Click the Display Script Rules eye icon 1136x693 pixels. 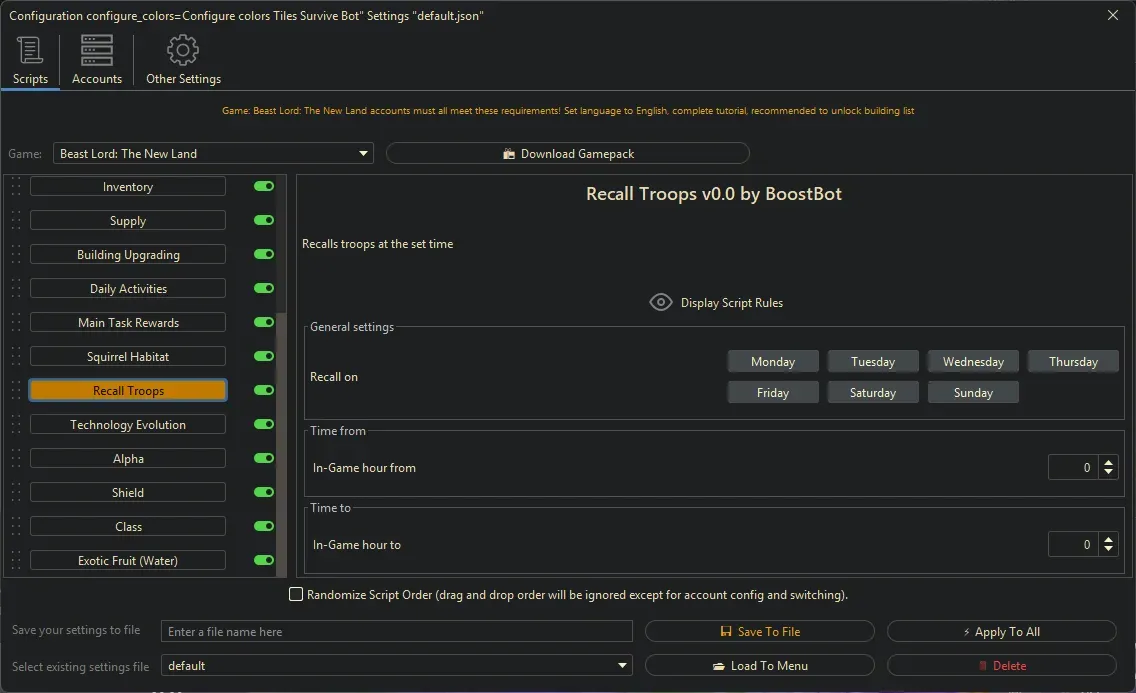coord(660,302)
